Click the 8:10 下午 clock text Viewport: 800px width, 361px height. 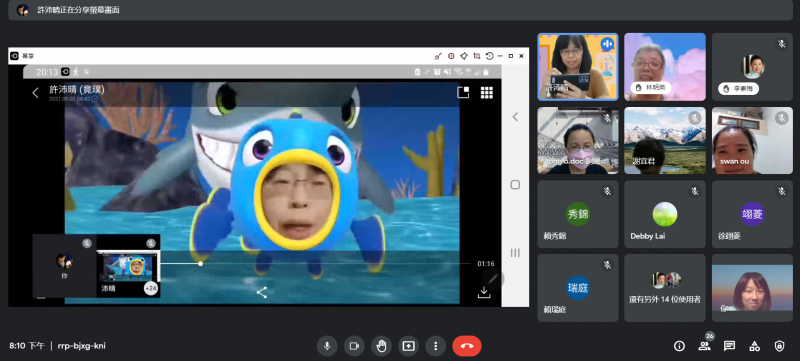coord(27,346)
